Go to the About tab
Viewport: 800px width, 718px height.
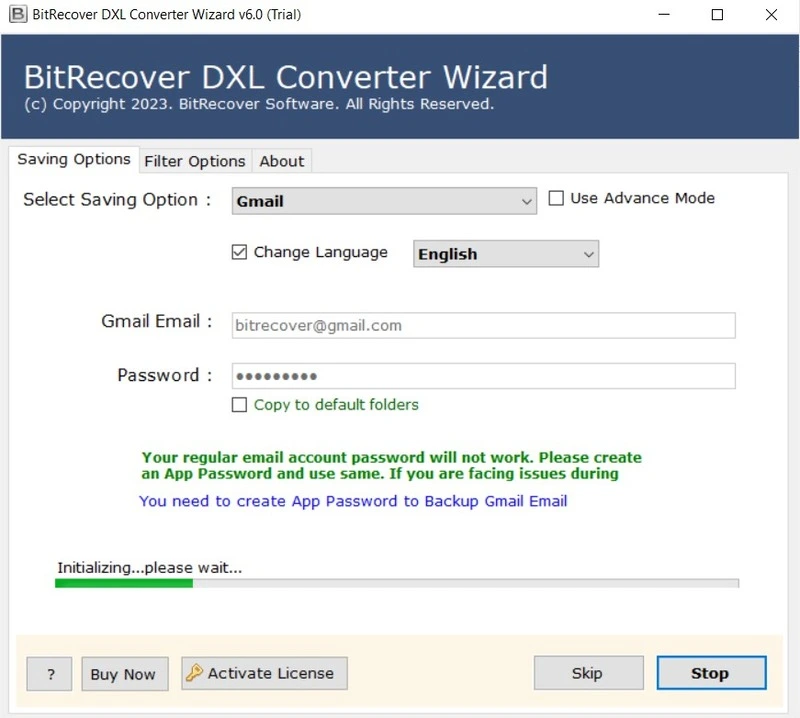(x=282, y=161)
